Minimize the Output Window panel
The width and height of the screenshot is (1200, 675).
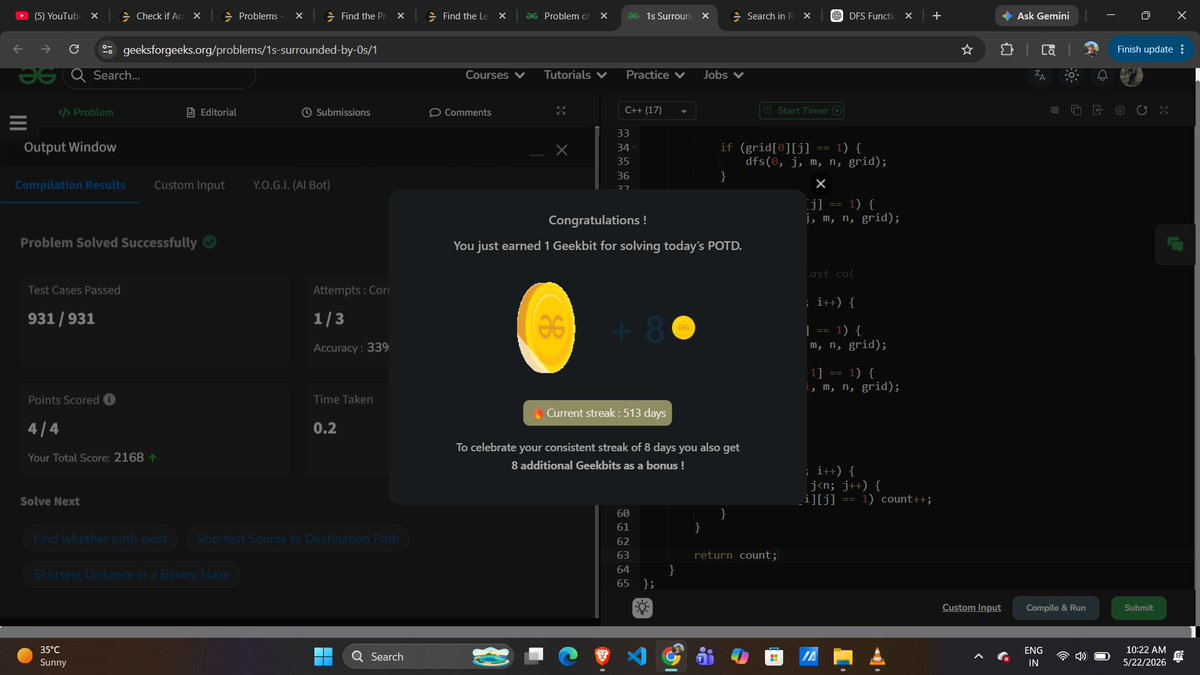coord(537,153)
